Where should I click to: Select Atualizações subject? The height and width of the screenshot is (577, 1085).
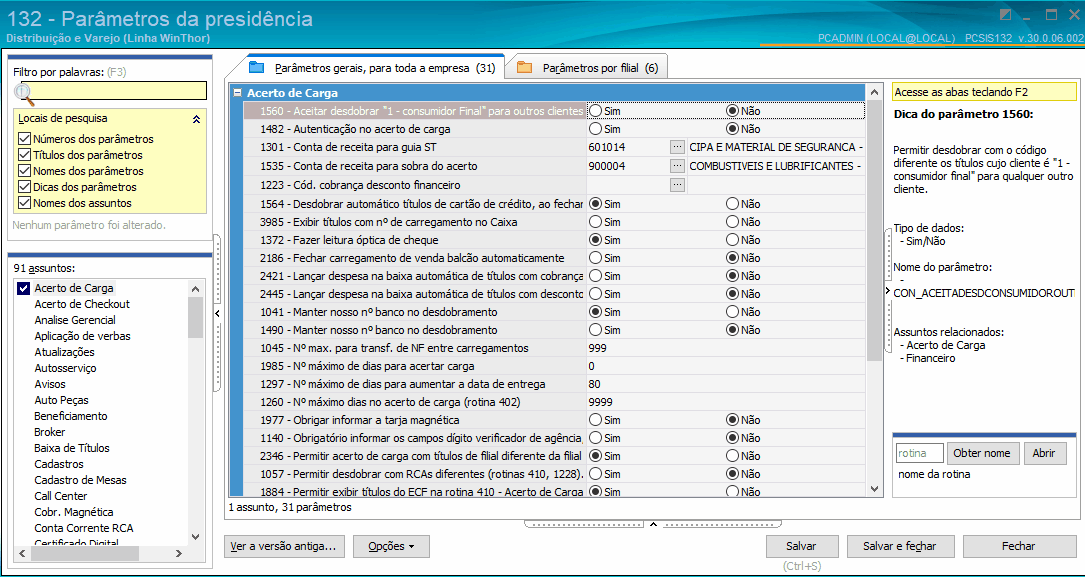pyautogui.click(x=64, y=352)
